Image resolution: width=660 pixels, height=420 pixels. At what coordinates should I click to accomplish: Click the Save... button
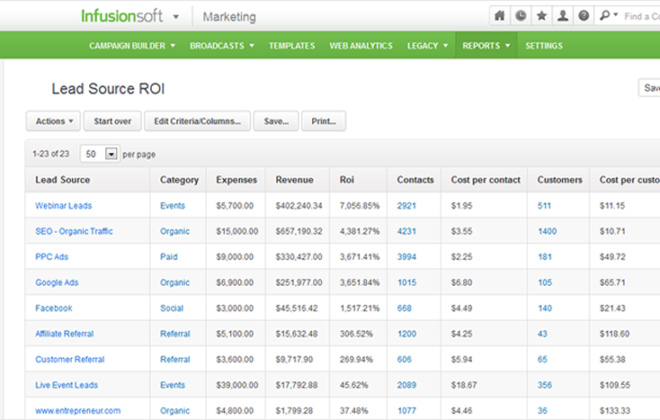click(276, 121)
